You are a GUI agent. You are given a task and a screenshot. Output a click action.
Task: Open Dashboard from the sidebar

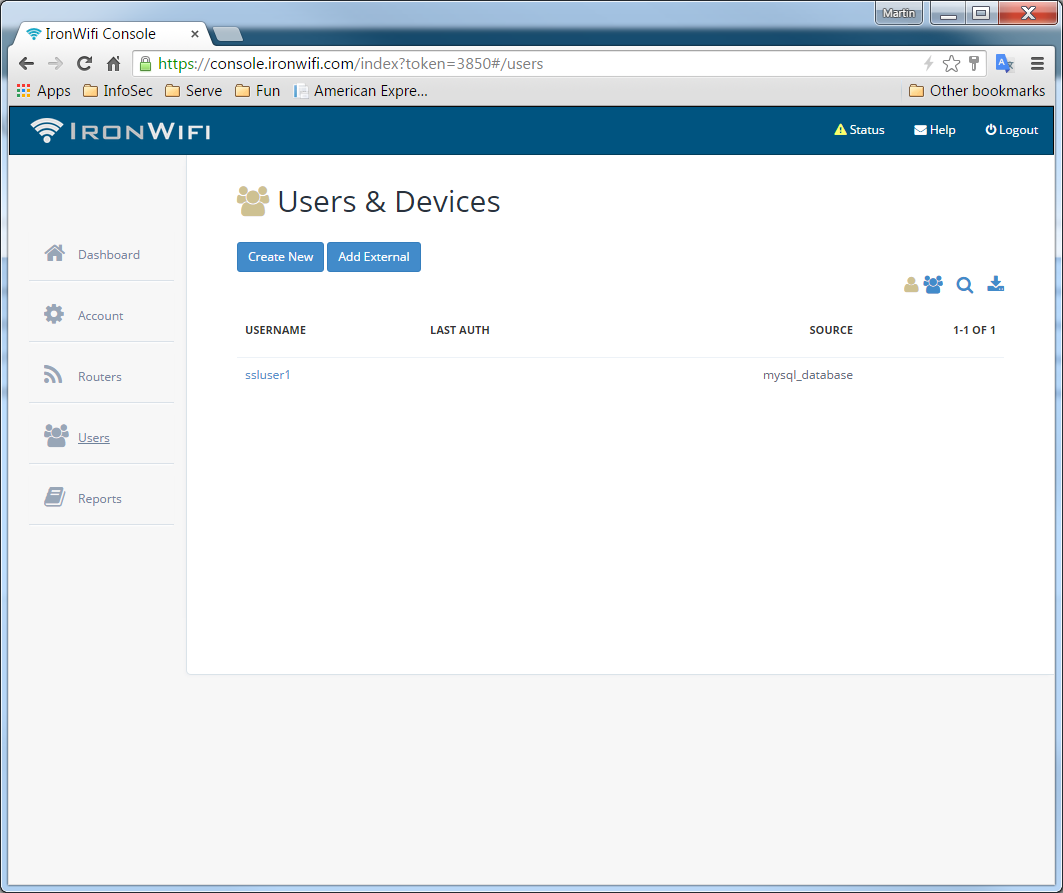pyautogui.click(x=108, y=255)
